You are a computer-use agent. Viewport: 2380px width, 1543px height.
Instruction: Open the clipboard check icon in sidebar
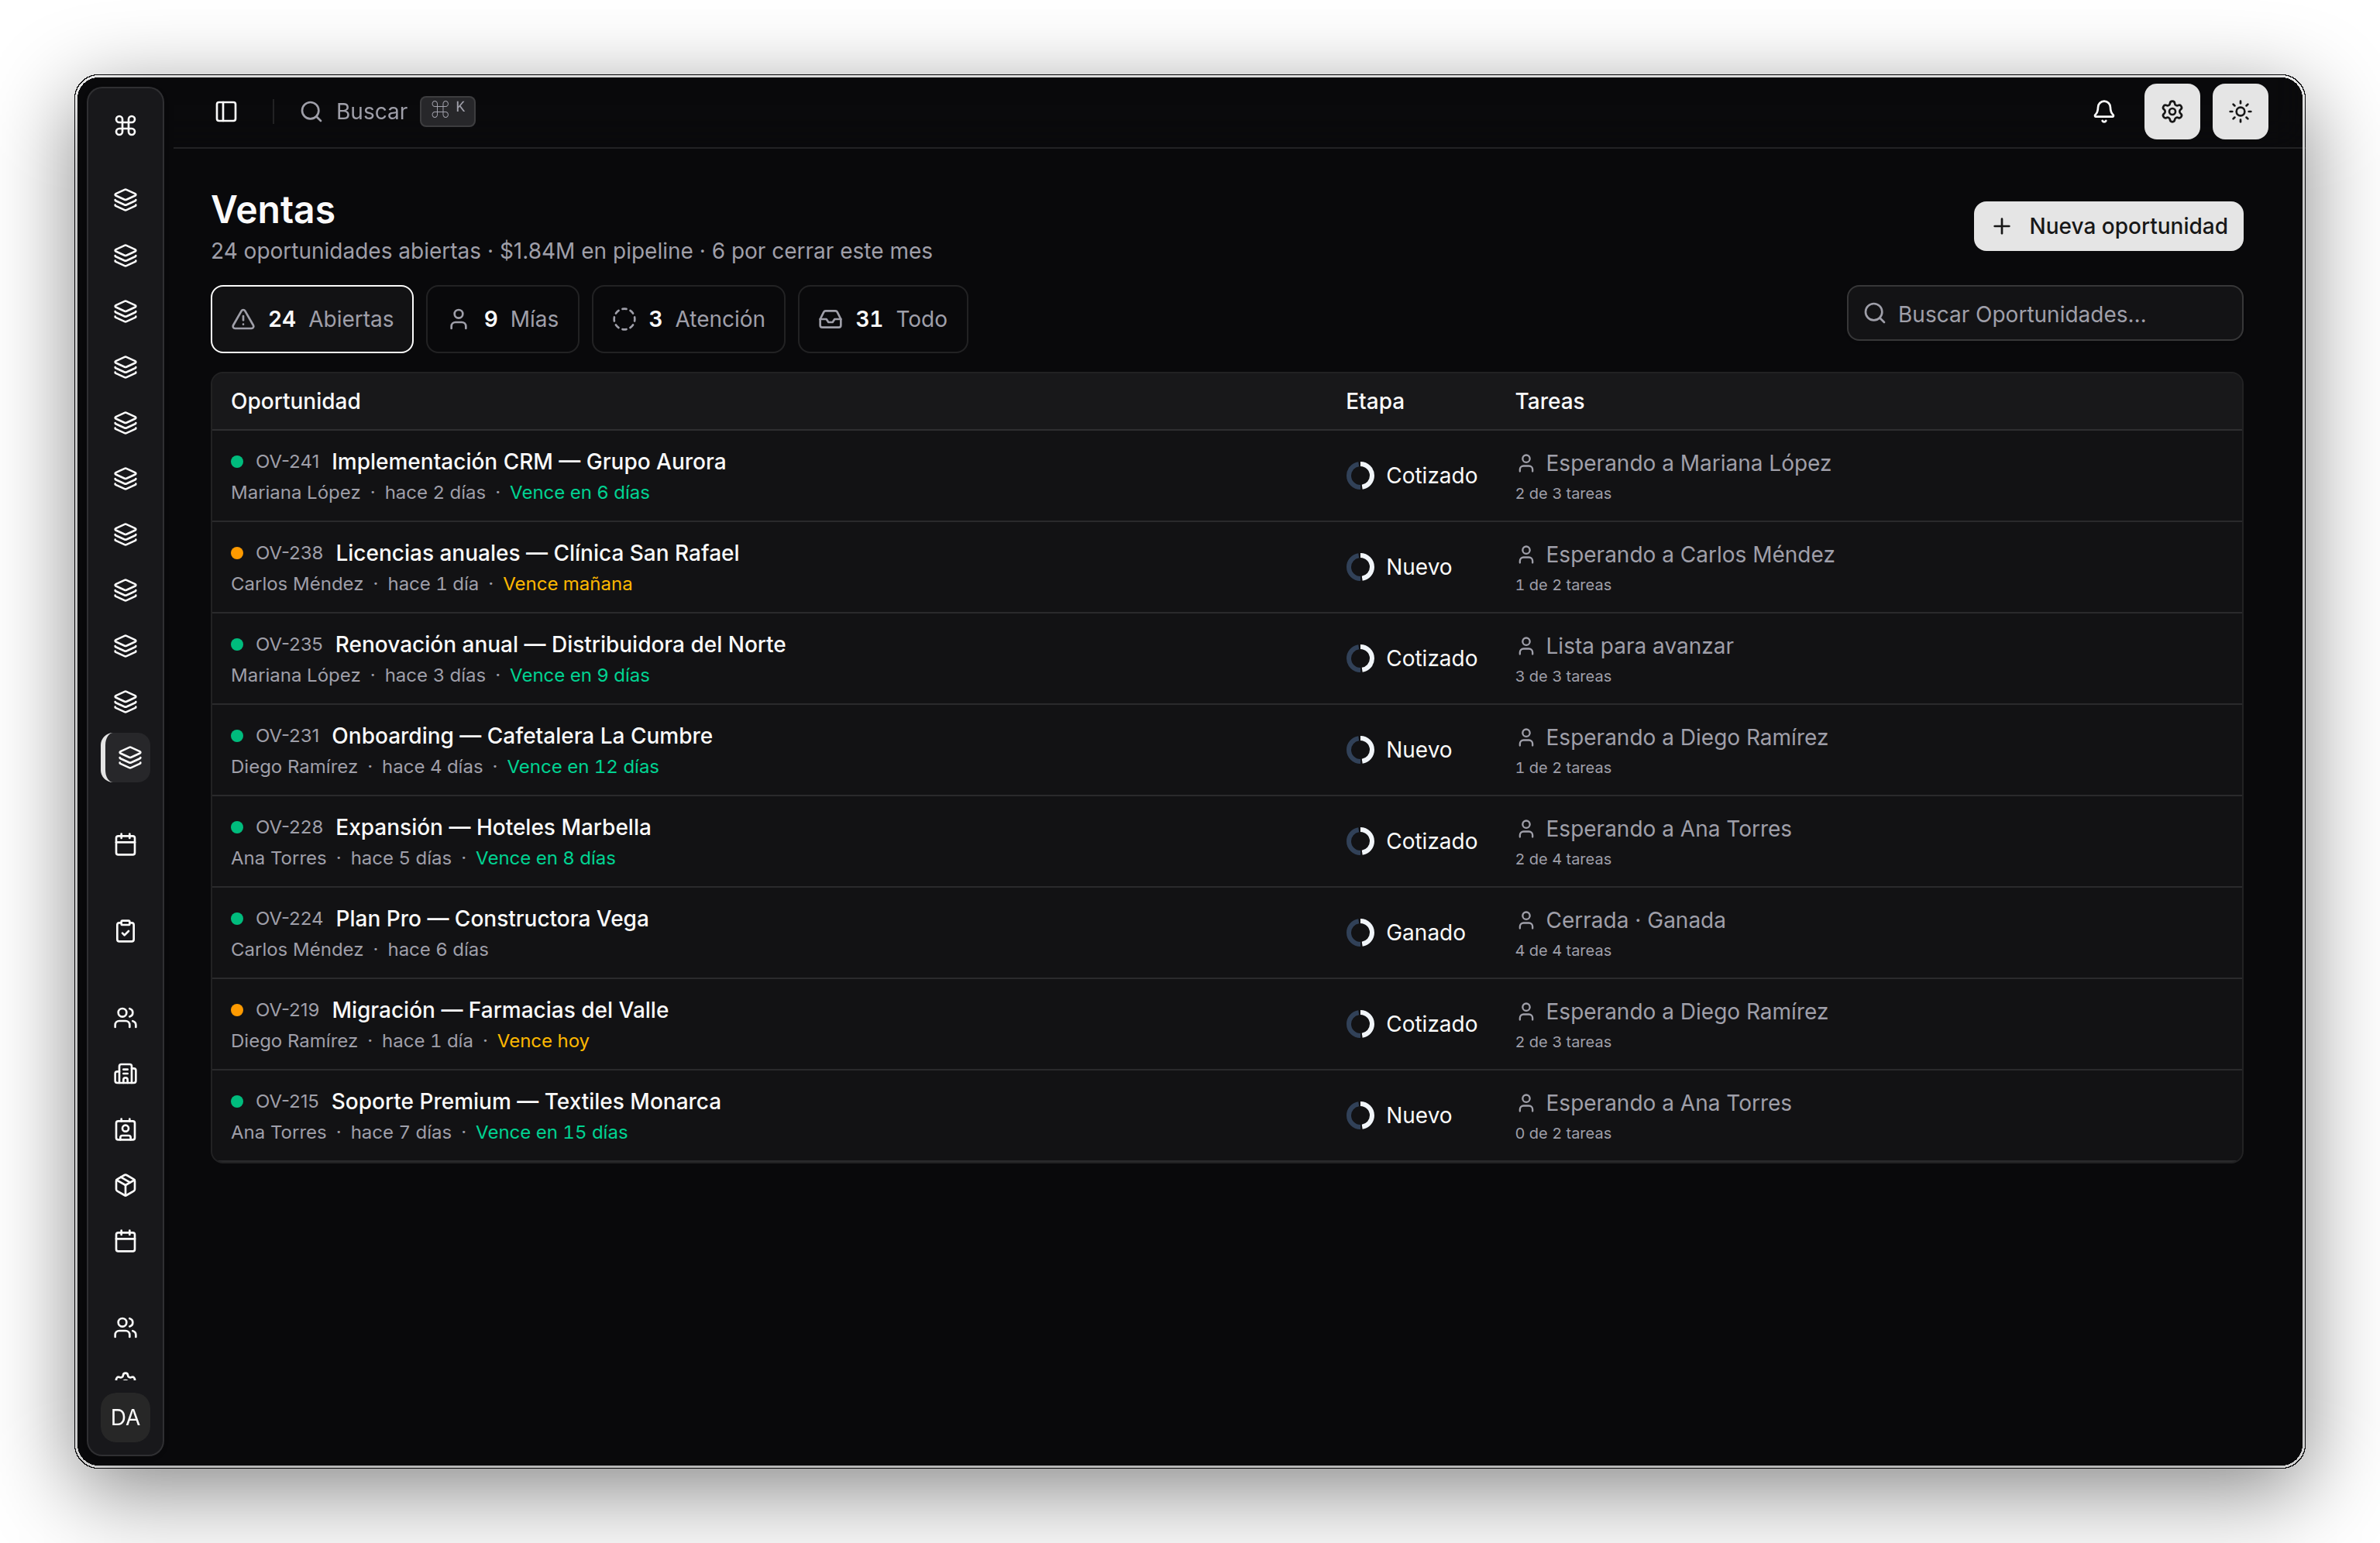pyautogui.click(x=125, y=931)
